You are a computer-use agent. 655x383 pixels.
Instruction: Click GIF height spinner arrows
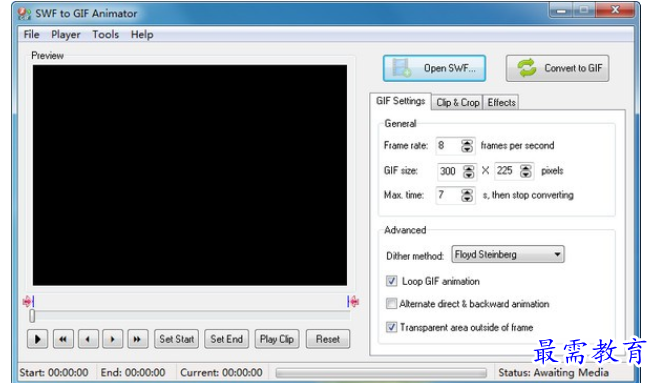click(x=526, y=171)
